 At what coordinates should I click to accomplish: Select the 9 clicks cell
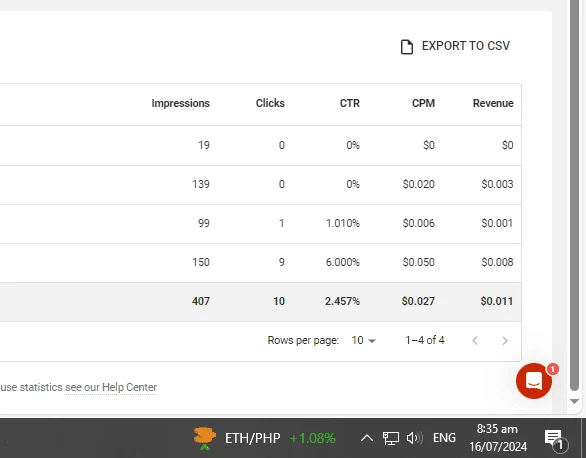[282, 262]
